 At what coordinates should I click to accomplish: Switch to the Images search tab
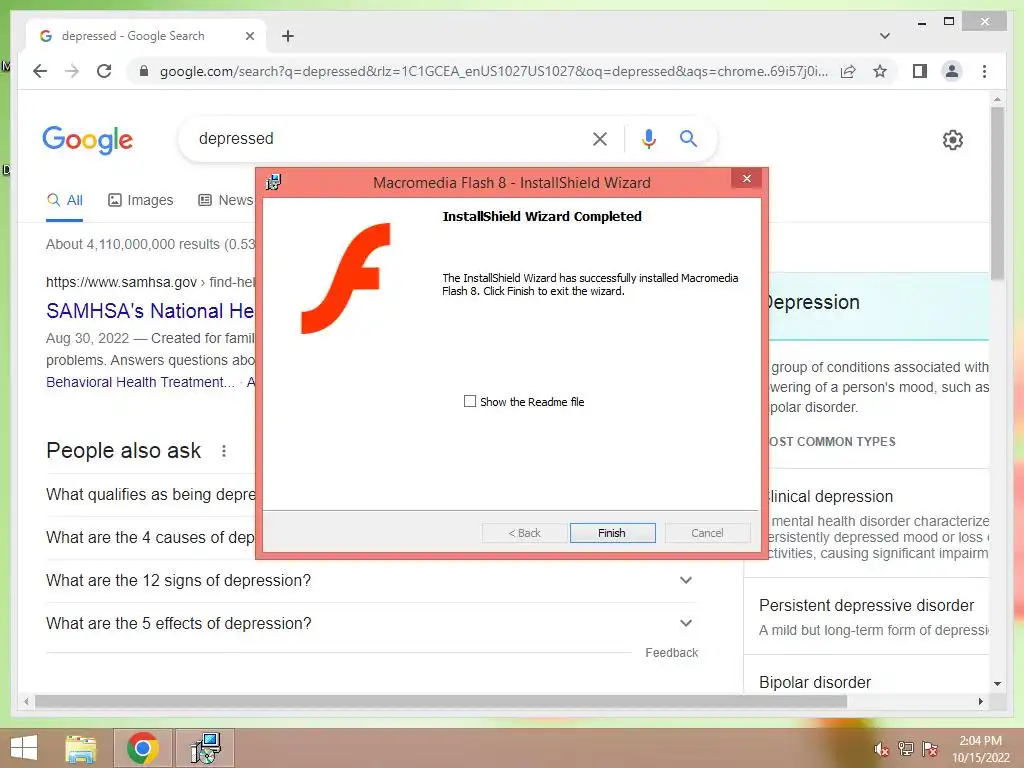coord(140,200)
